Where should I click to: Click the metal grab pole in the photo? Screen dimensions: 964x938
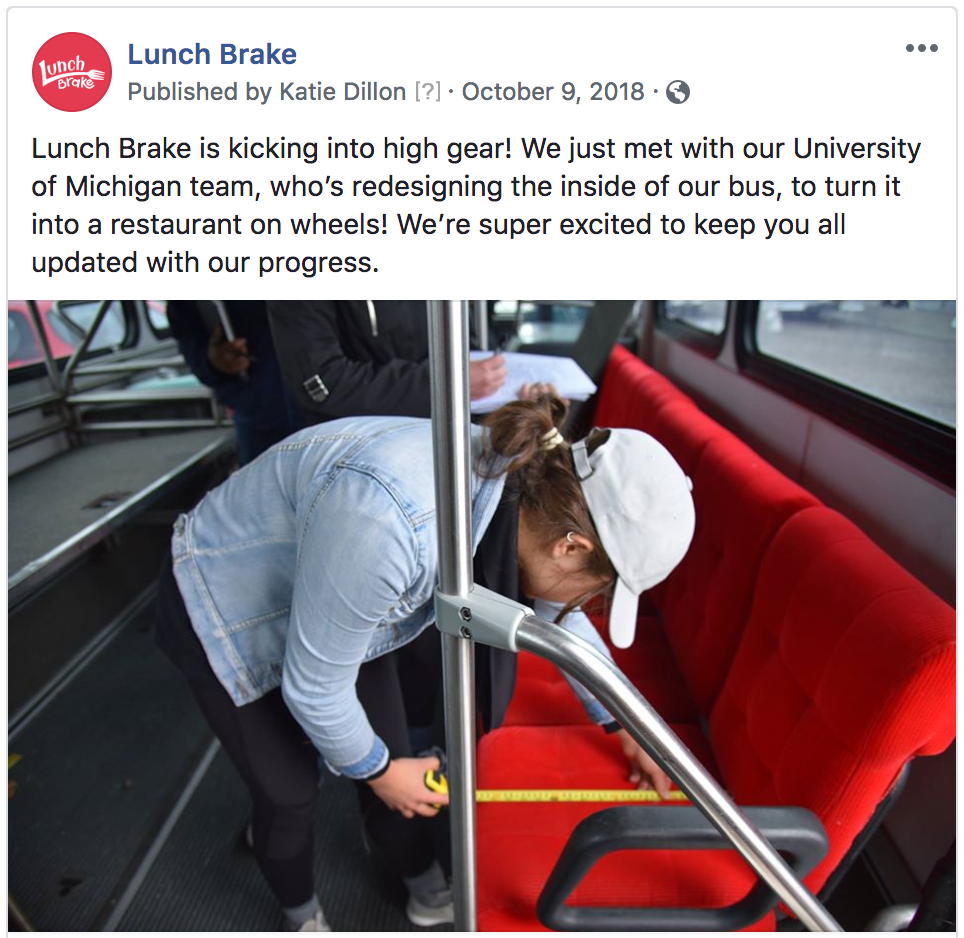click(456, 615)
